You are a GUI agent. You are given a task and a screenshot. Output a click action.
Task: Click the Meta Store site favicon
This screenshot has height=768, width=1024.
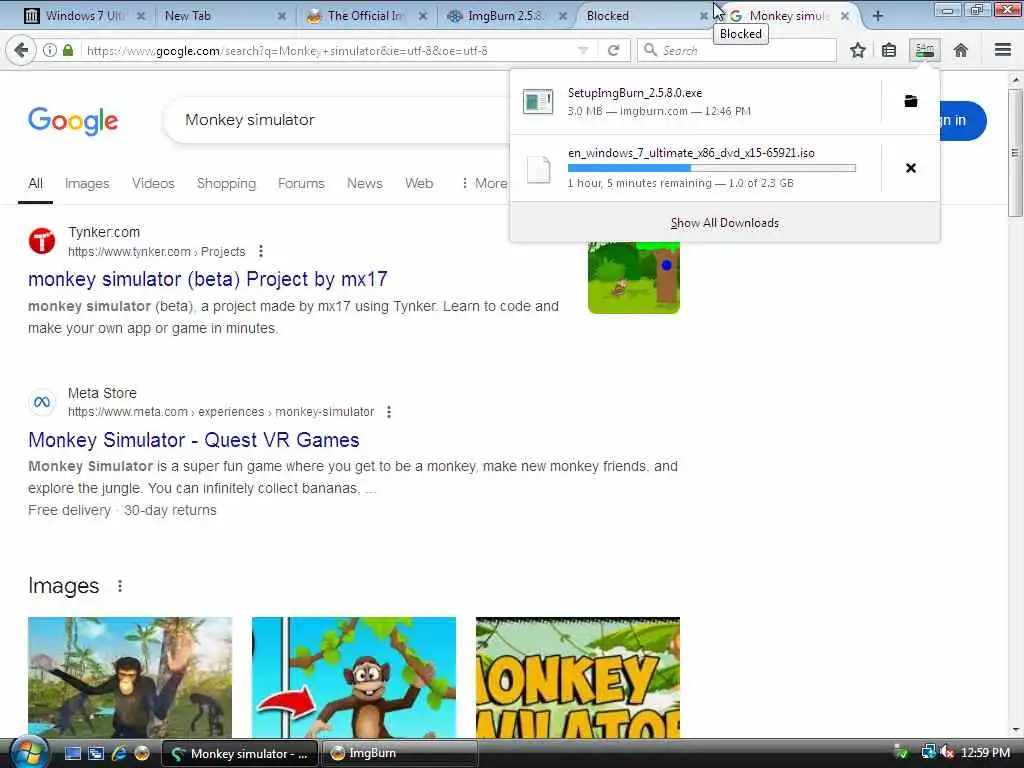point(42,402)
